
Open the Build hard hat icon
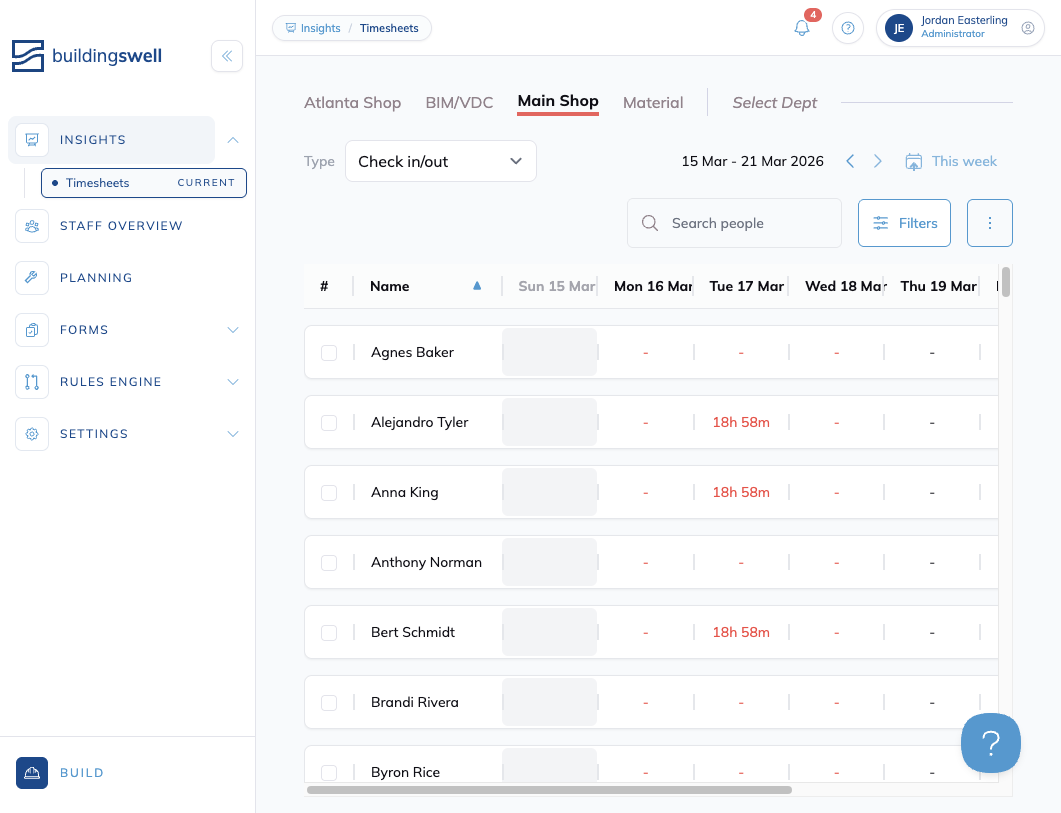coord(32,773)
